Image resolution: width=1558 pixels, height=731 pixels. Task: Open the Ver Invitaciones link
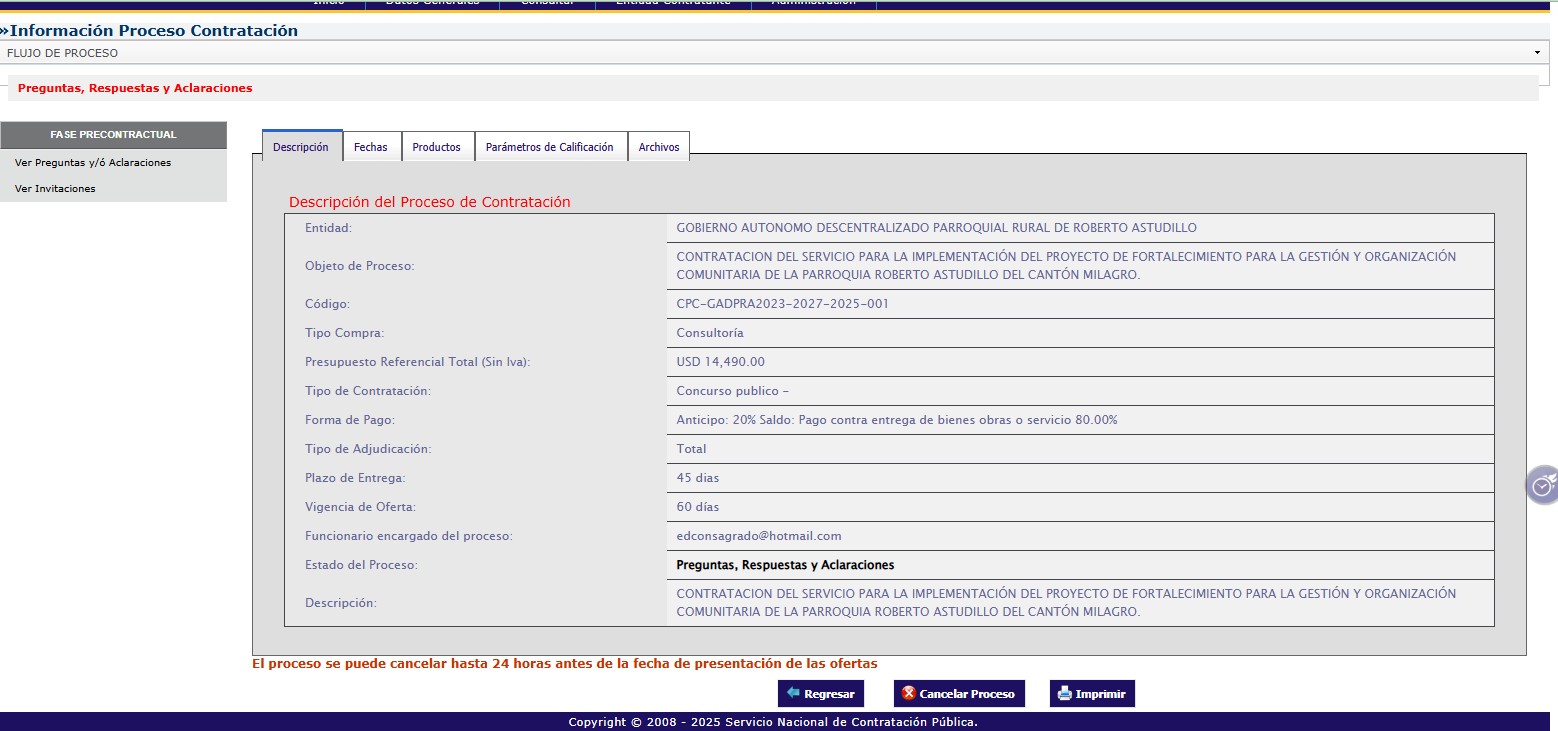[55, 189]
